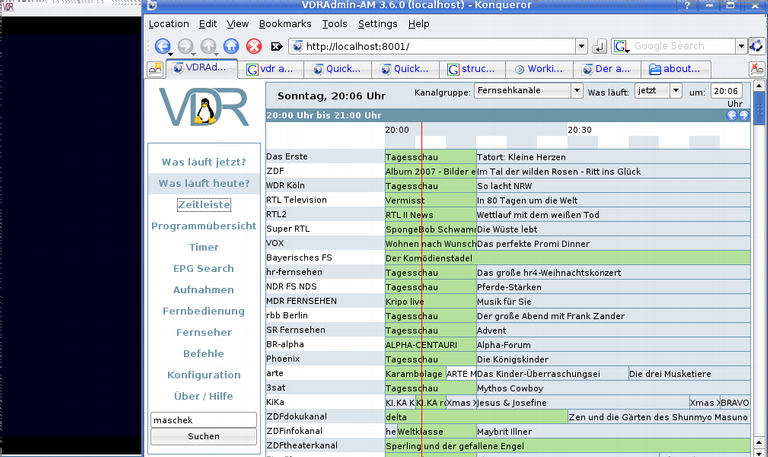Clear the location bar icon

tap(277, 46)
